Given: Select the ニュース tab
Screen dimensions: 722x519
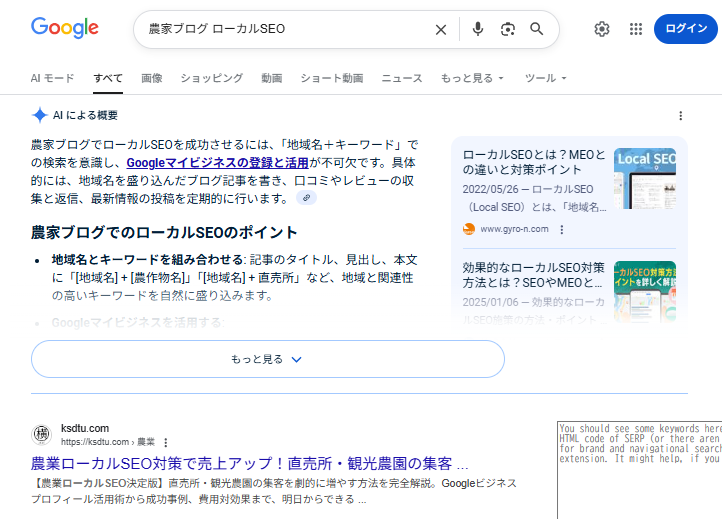Looking at the screenshot, I should (402, 78).
